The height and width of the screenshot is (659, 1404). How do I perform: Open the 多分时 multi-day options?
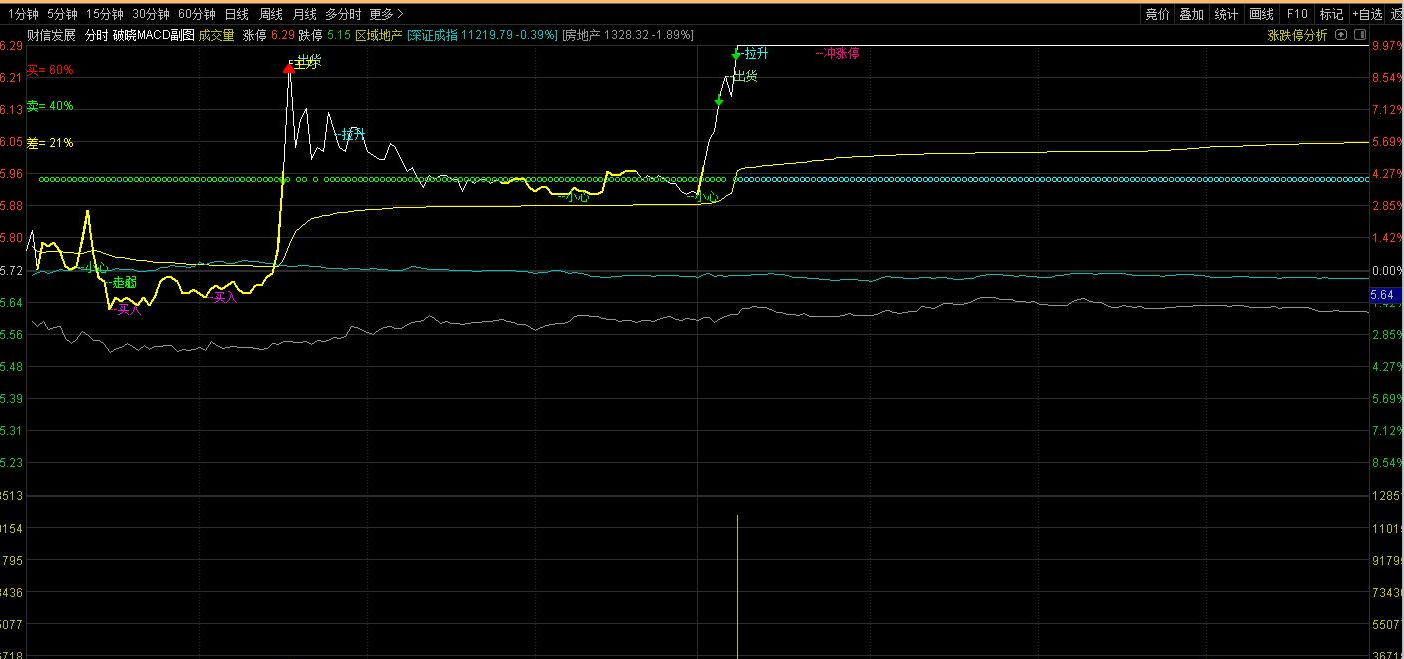343,14
